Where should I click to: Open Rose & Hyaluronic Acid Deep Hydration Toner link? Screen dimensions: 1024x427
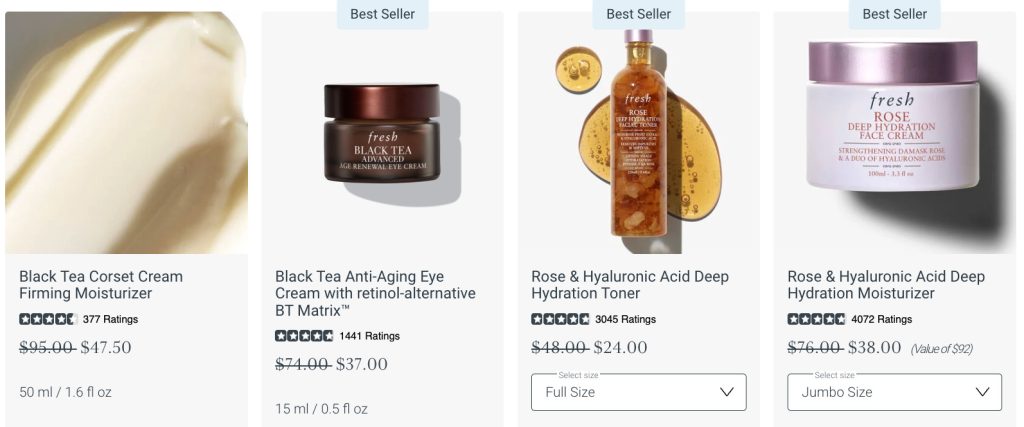tap(630, 285)
